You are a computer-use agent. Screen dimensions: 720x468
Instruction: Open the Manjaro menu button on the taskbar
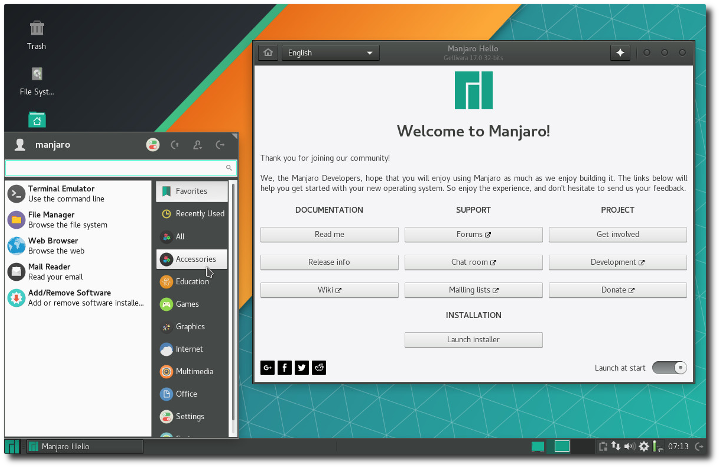click(12, 446)
